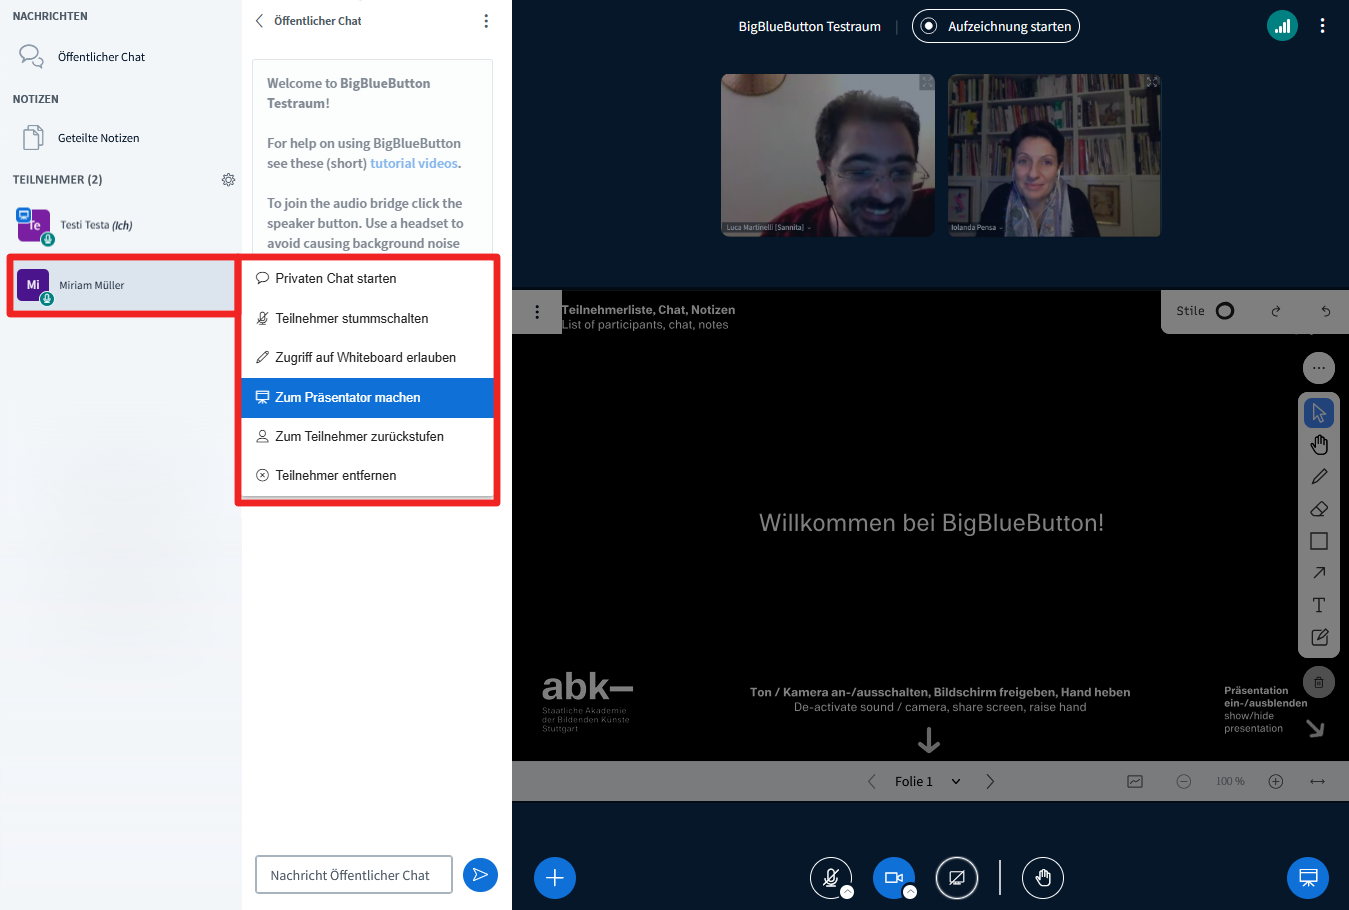Select Iolanda Pensa webcam thumbnail
The height and width of the screenshot is (910, 1349).
coord(1054,155)
